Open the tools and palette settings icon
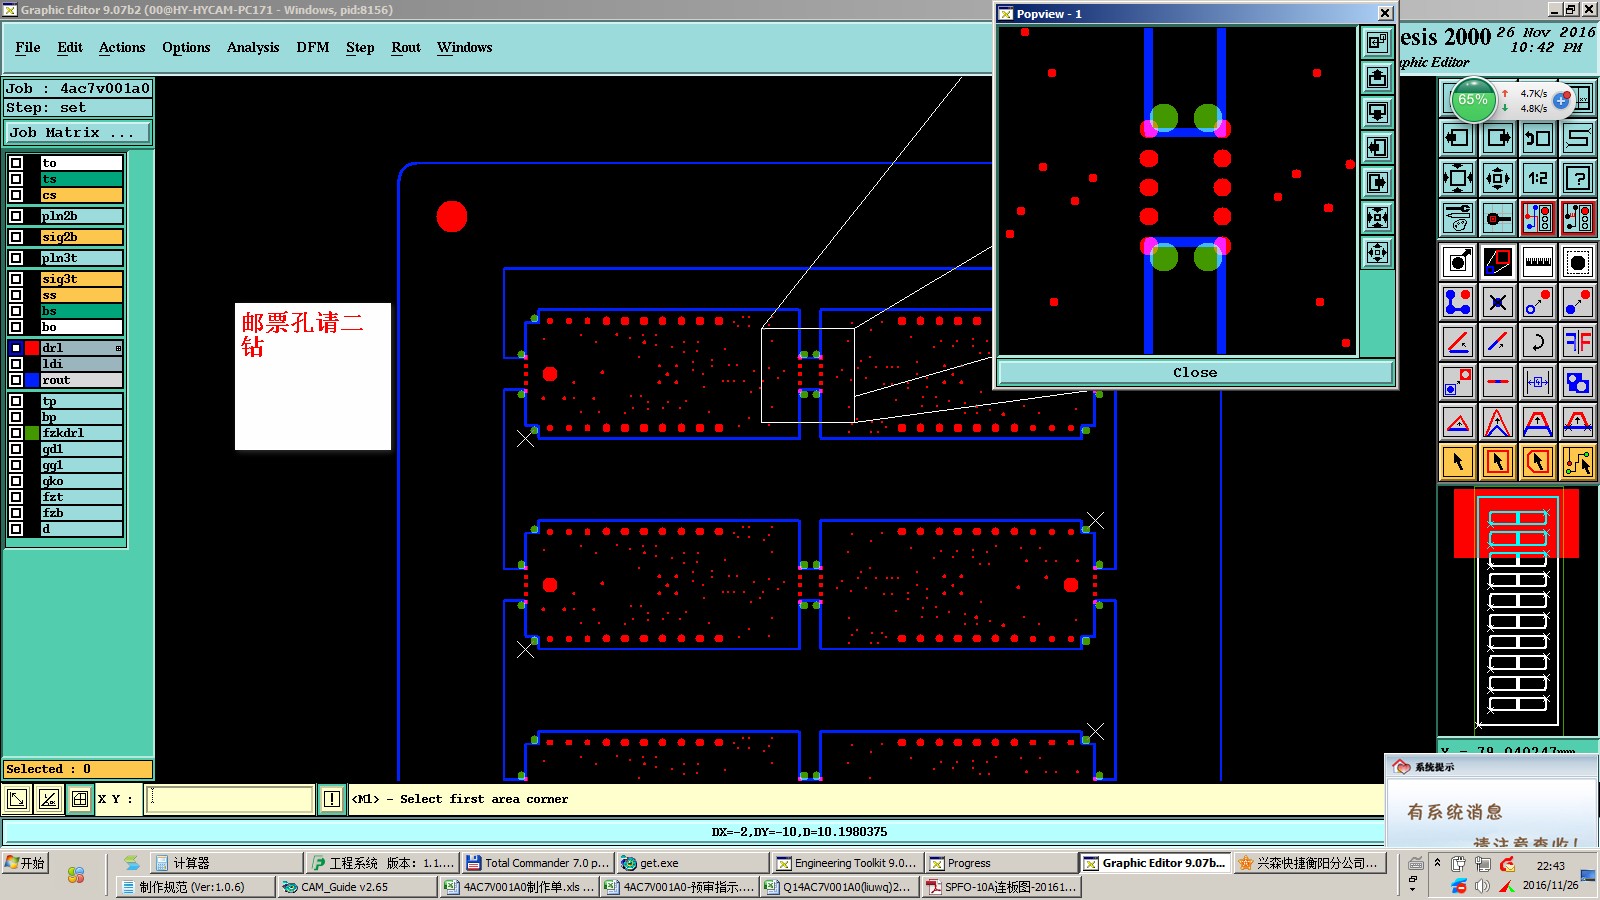The height and width of the screenshot is (900, 1600). (1458, 218)
